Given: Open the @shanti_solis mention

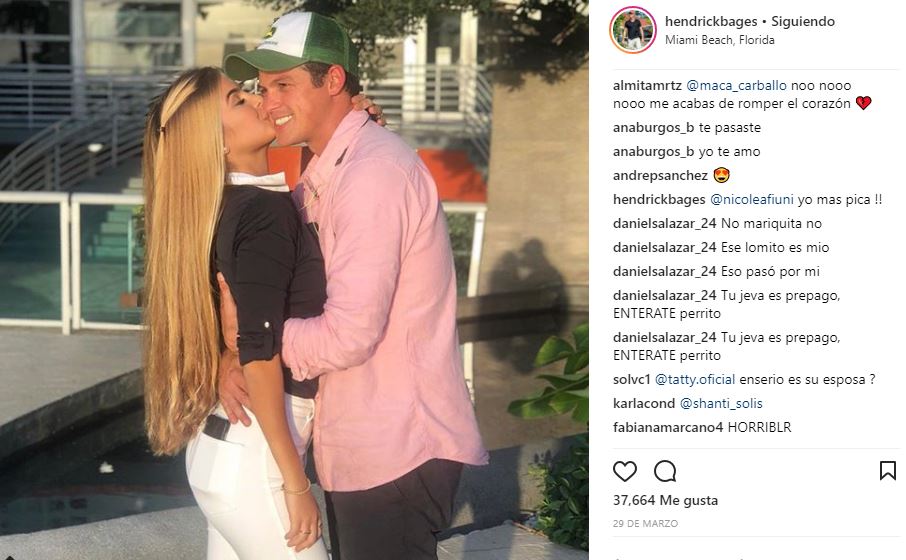Looking at the screenshot, I should tap(721, 403).
